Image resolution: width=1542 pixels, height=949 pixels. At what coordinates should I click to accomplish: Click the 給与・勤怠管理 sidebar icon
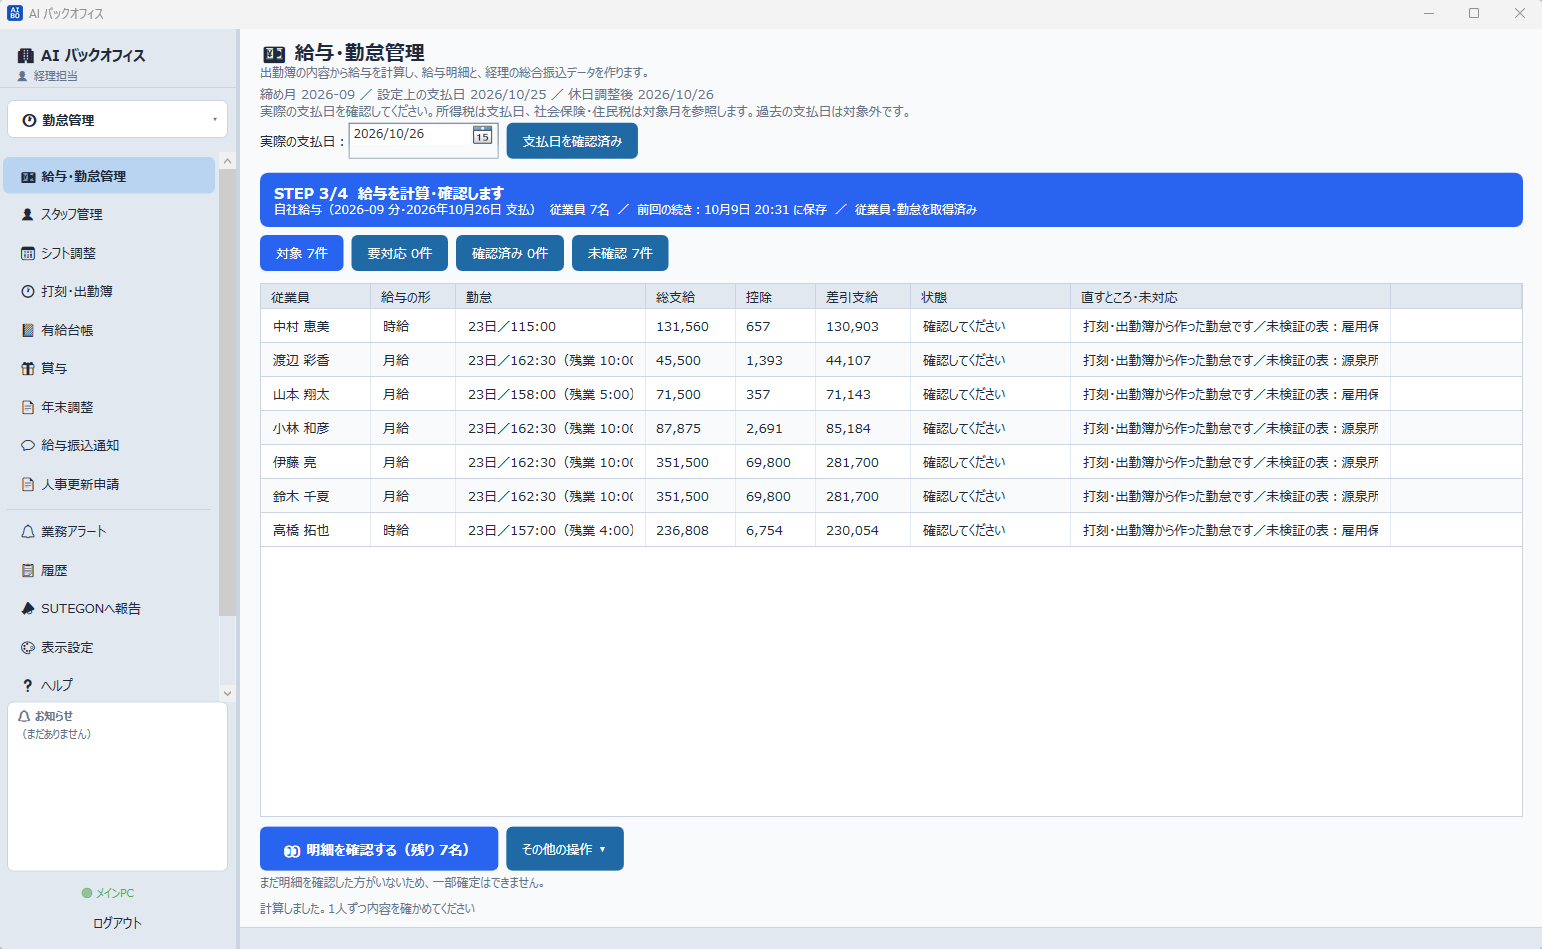(x=28, y=177)
